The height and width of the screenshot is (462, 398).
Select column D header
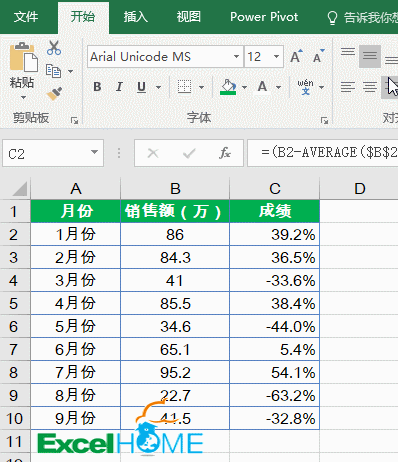pyautogui.click(x=359, y=189)
